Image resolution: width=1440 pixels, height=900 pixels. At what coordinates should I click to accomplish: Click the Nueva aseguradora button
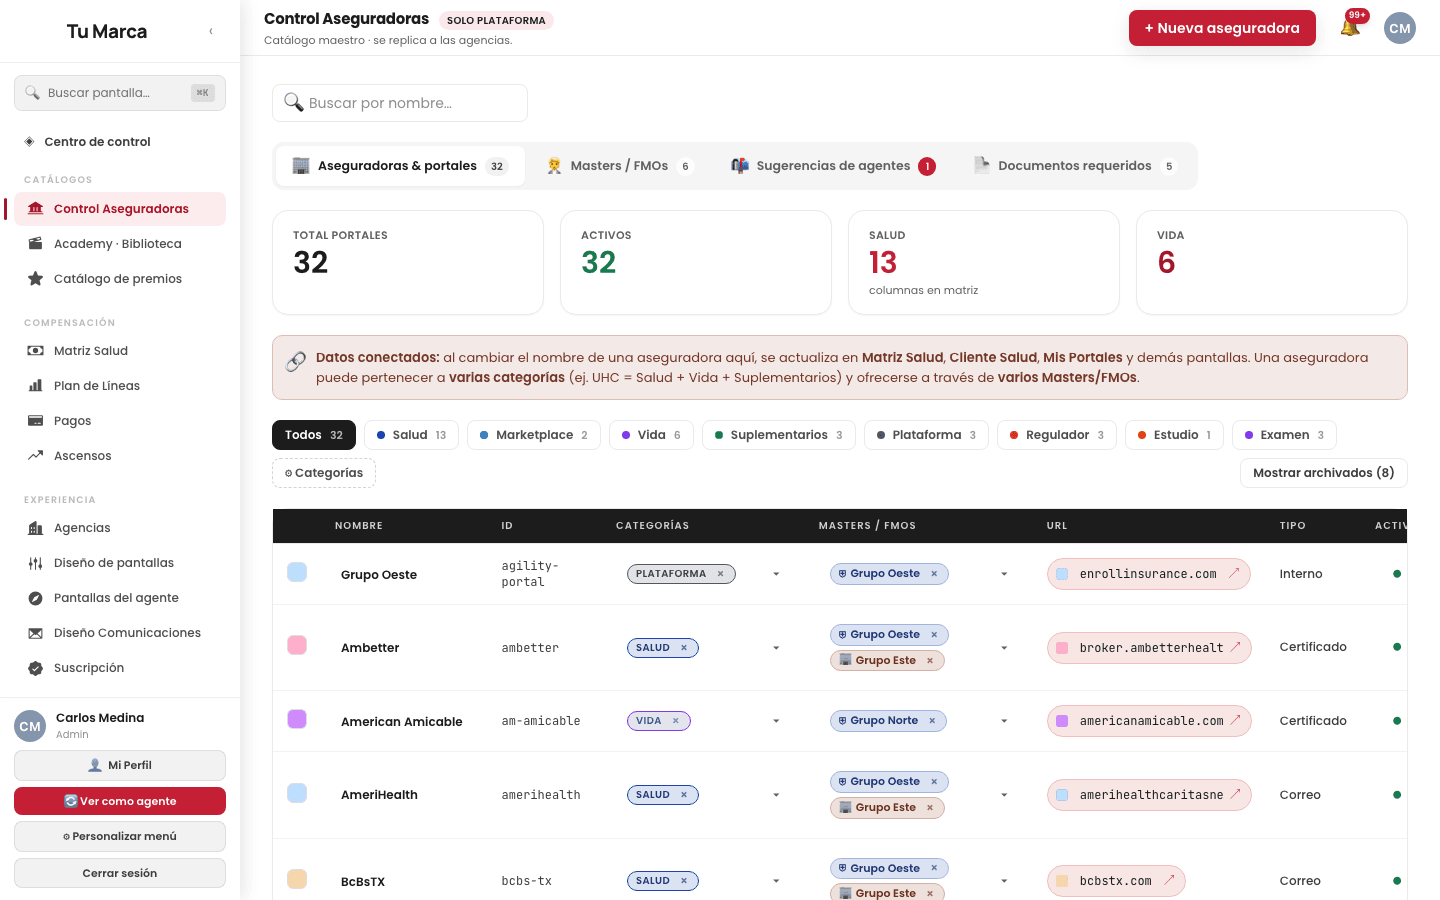(x=1222, y=28)
